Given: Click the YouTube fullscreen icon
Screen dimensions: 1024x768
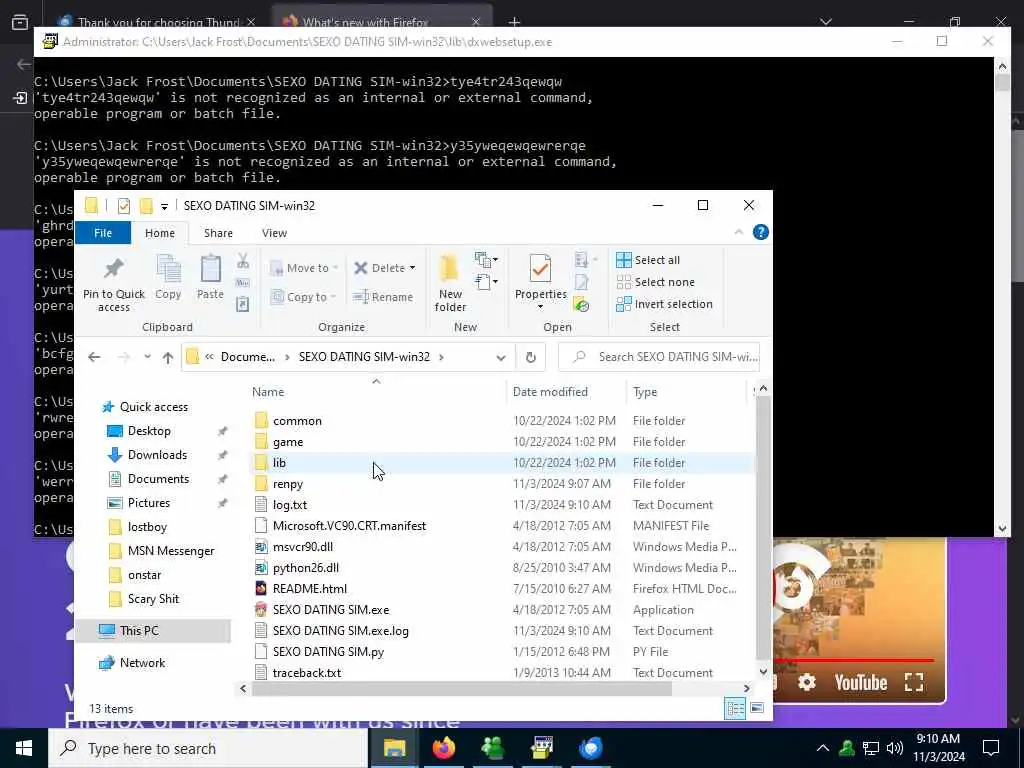Looking at the screenshot, I should click(914, 683).
